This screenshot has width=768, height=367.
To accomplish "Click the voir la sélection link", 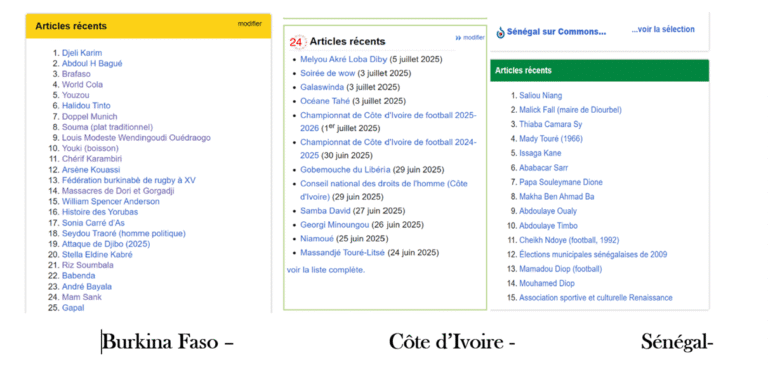I will tap(663, 29).
